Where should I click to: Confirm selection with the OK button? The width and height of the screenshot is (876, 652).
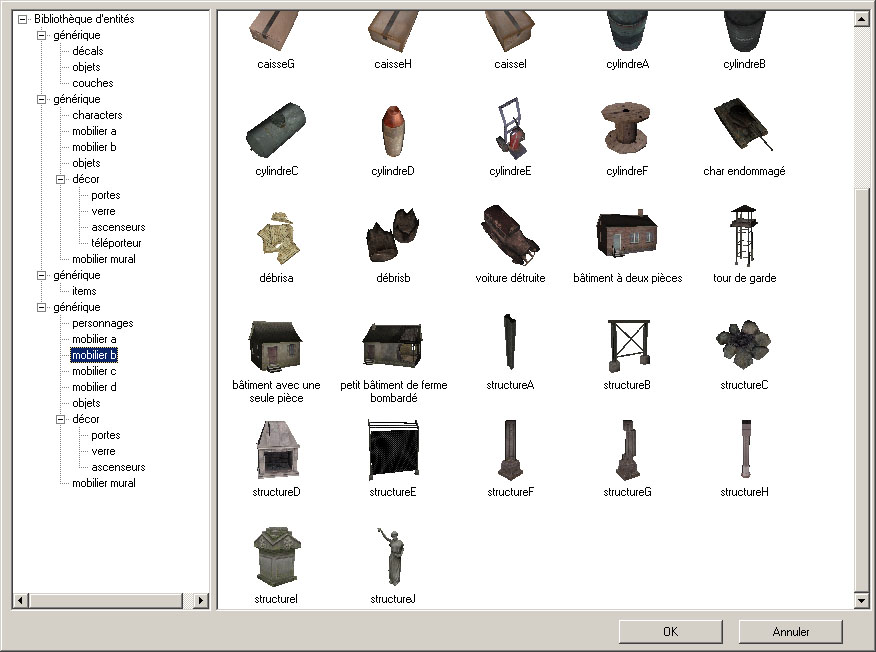coord(670,632)
